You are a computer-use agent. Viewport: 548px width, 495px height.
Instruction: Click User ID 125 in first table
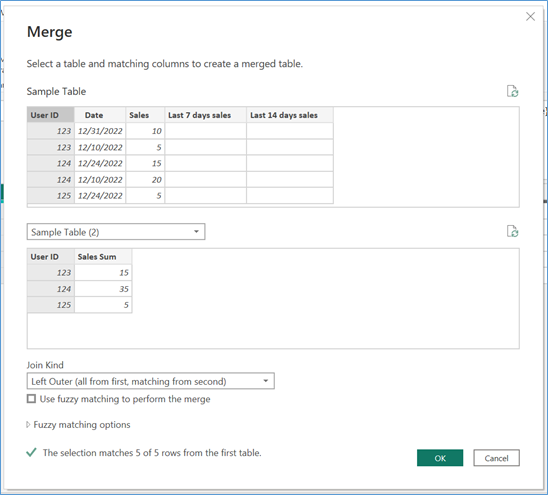point(51,196)
